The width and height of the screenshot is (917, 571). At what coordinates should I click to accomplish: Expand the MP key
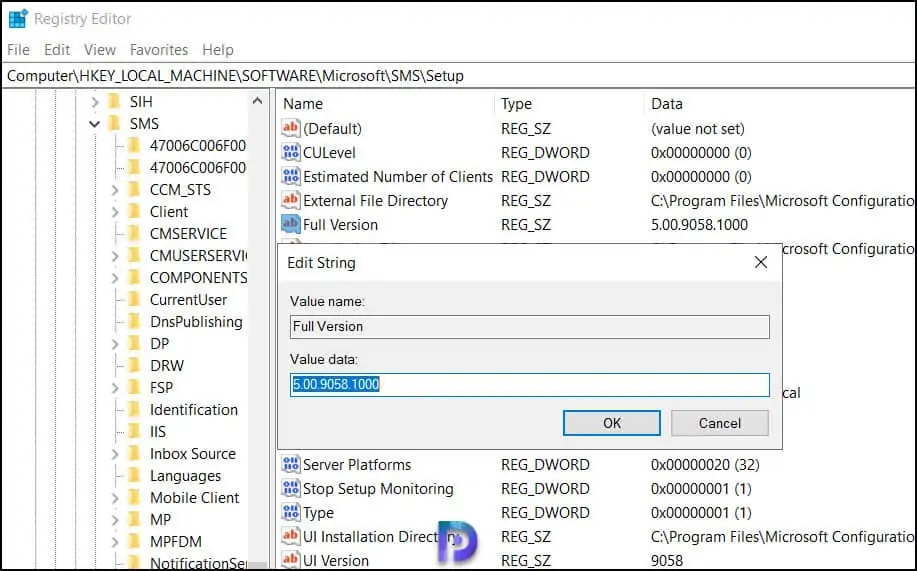point(115,520)
